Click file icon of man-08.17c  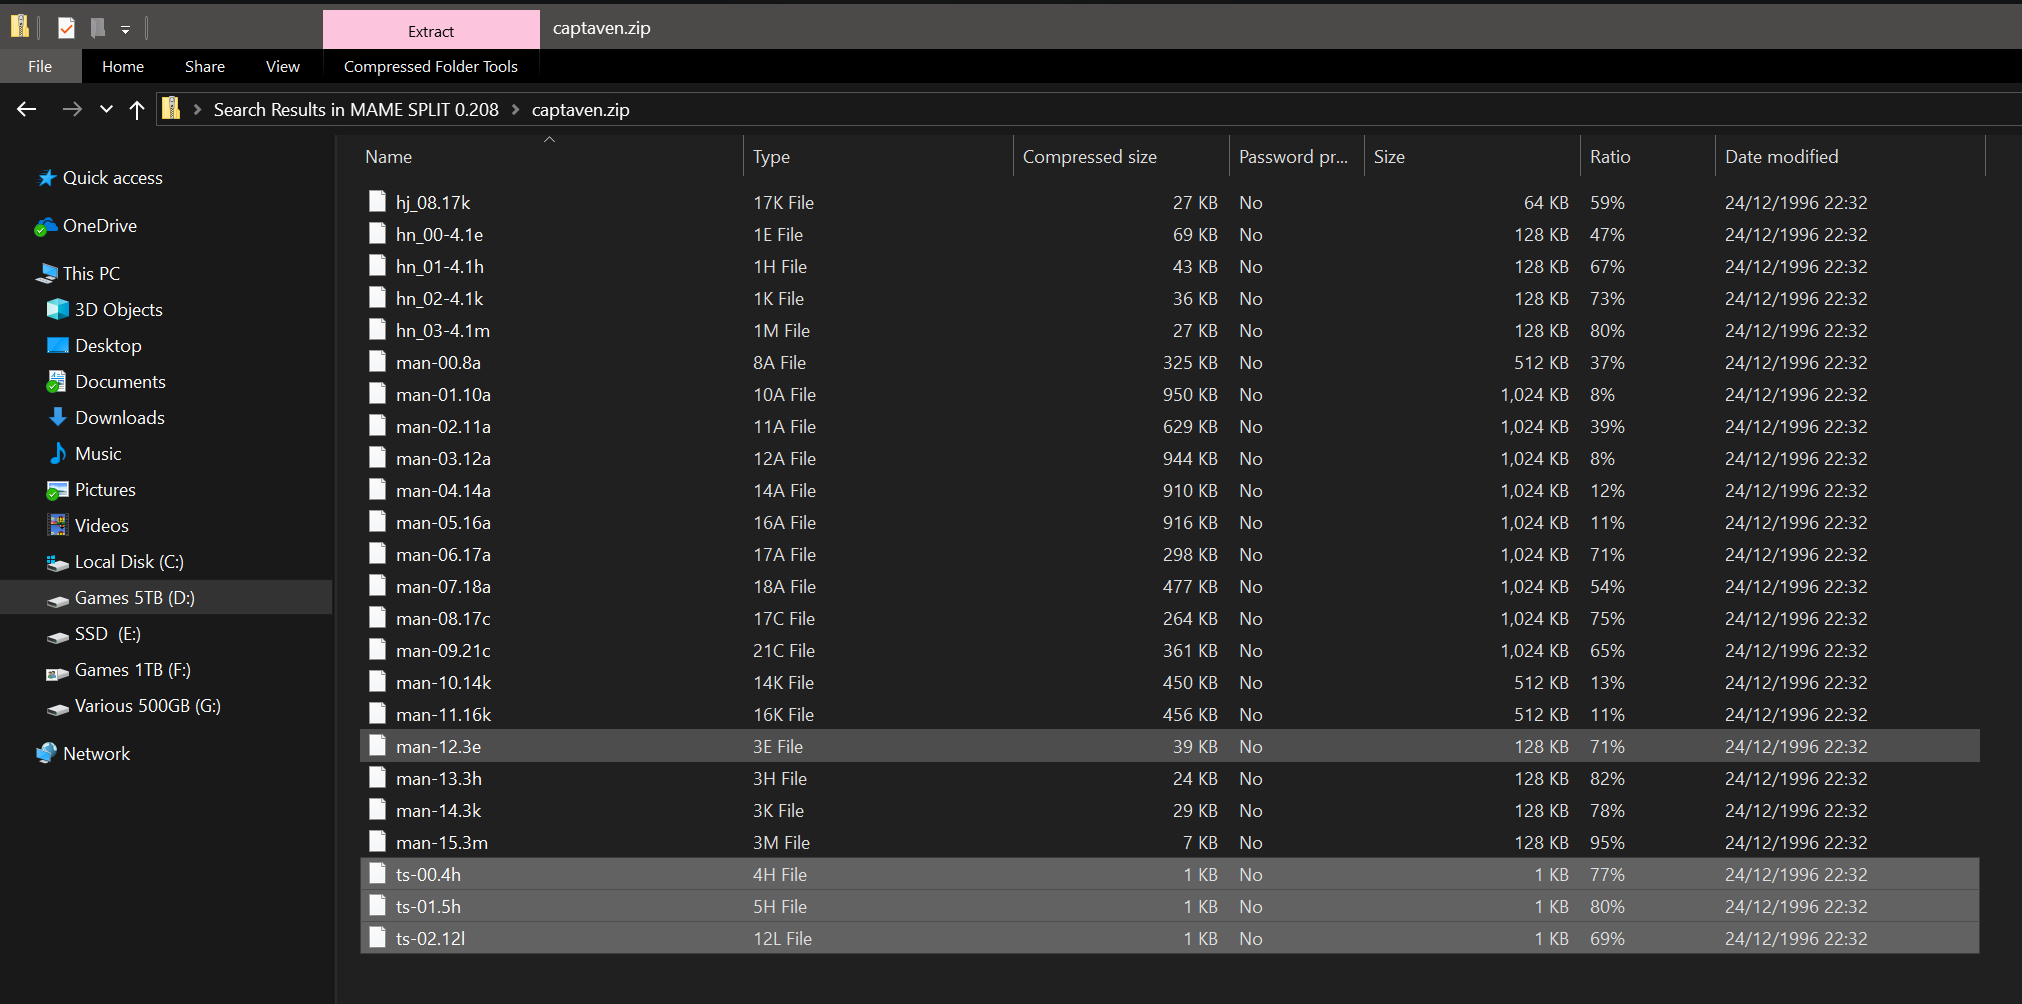tap(377, 617)
